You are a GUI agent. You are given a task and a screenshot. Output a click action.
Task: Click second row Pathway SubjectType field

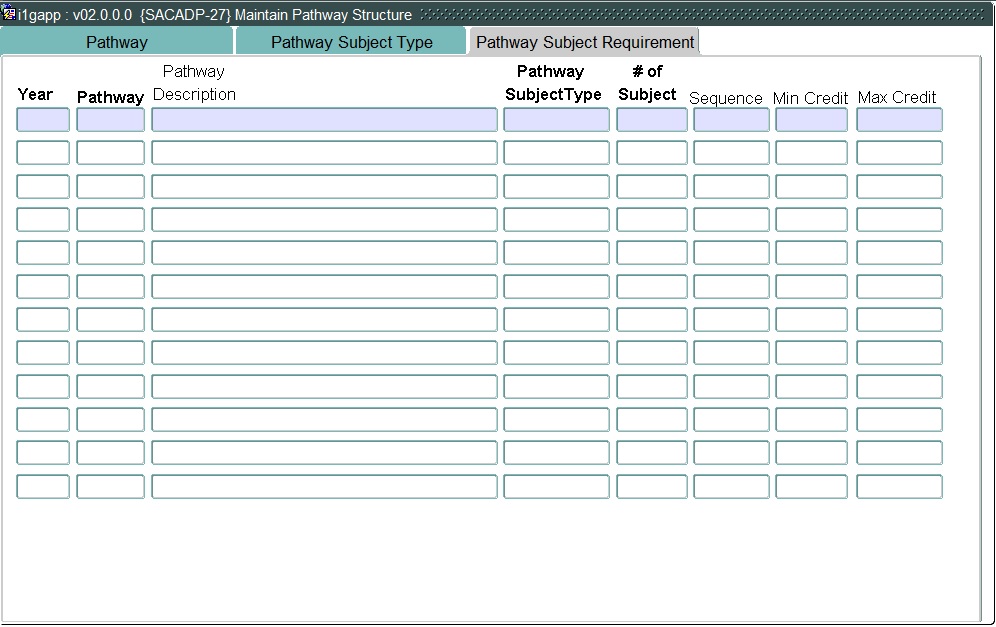pyautogui.click(x=556, y=153)
